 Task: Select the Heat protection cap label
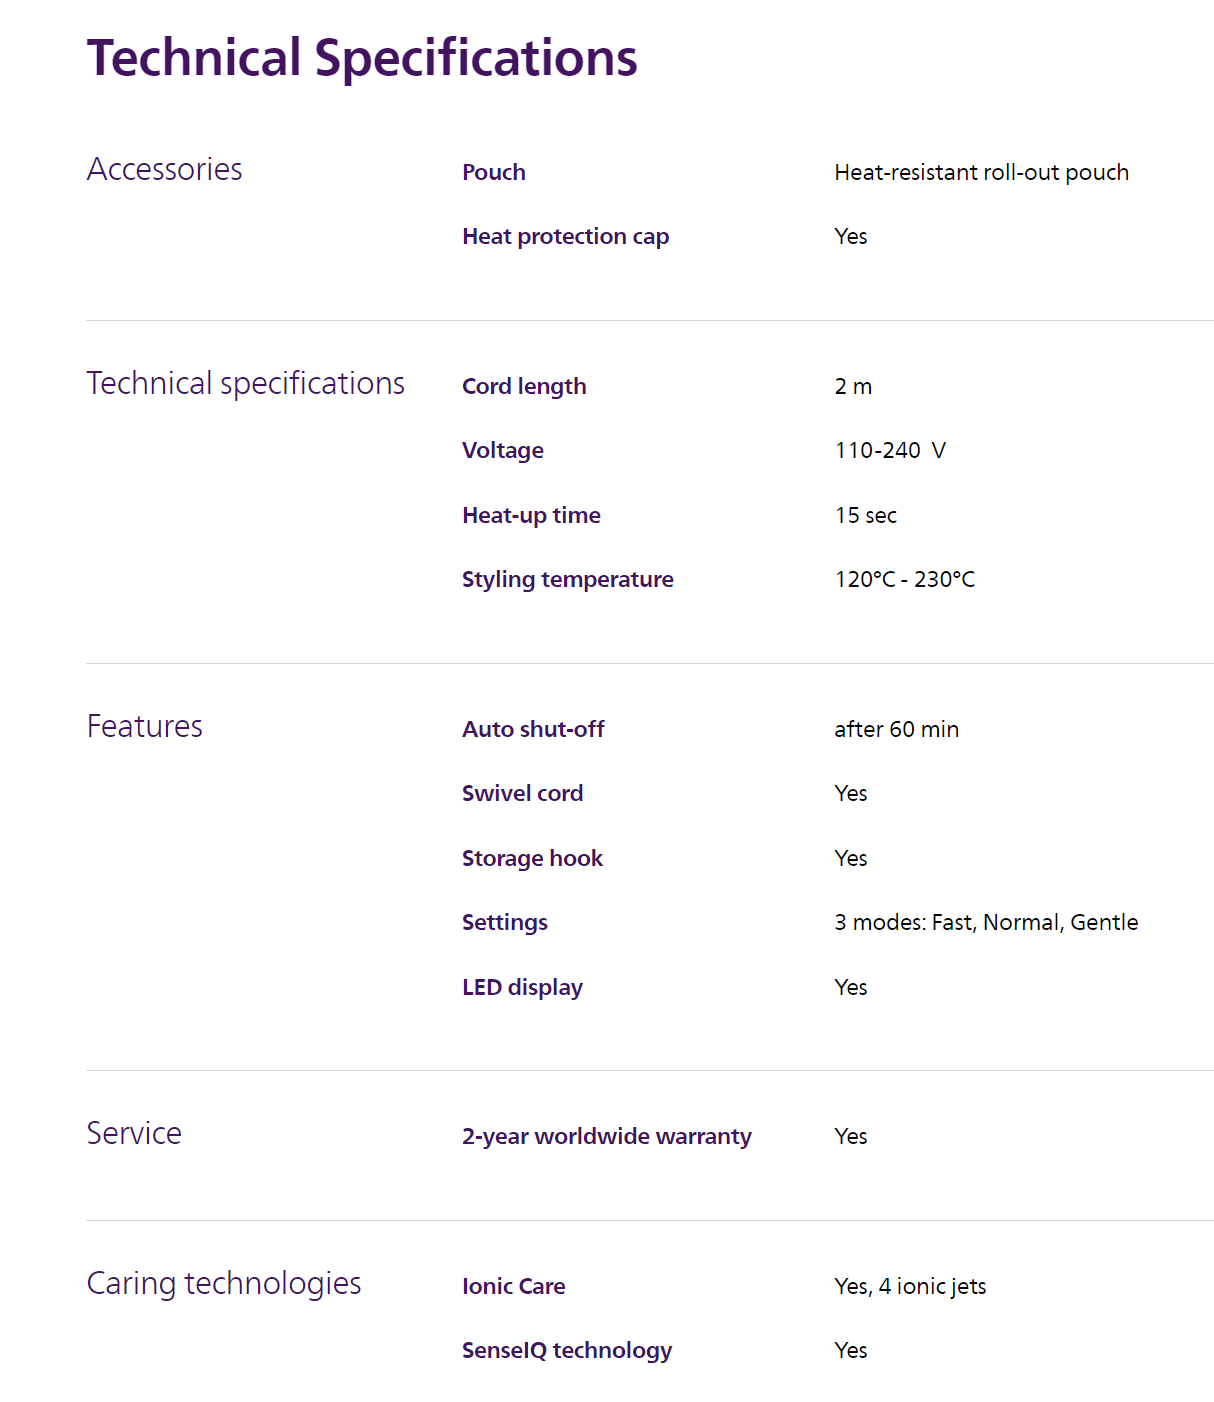click(x=565, y=236)
